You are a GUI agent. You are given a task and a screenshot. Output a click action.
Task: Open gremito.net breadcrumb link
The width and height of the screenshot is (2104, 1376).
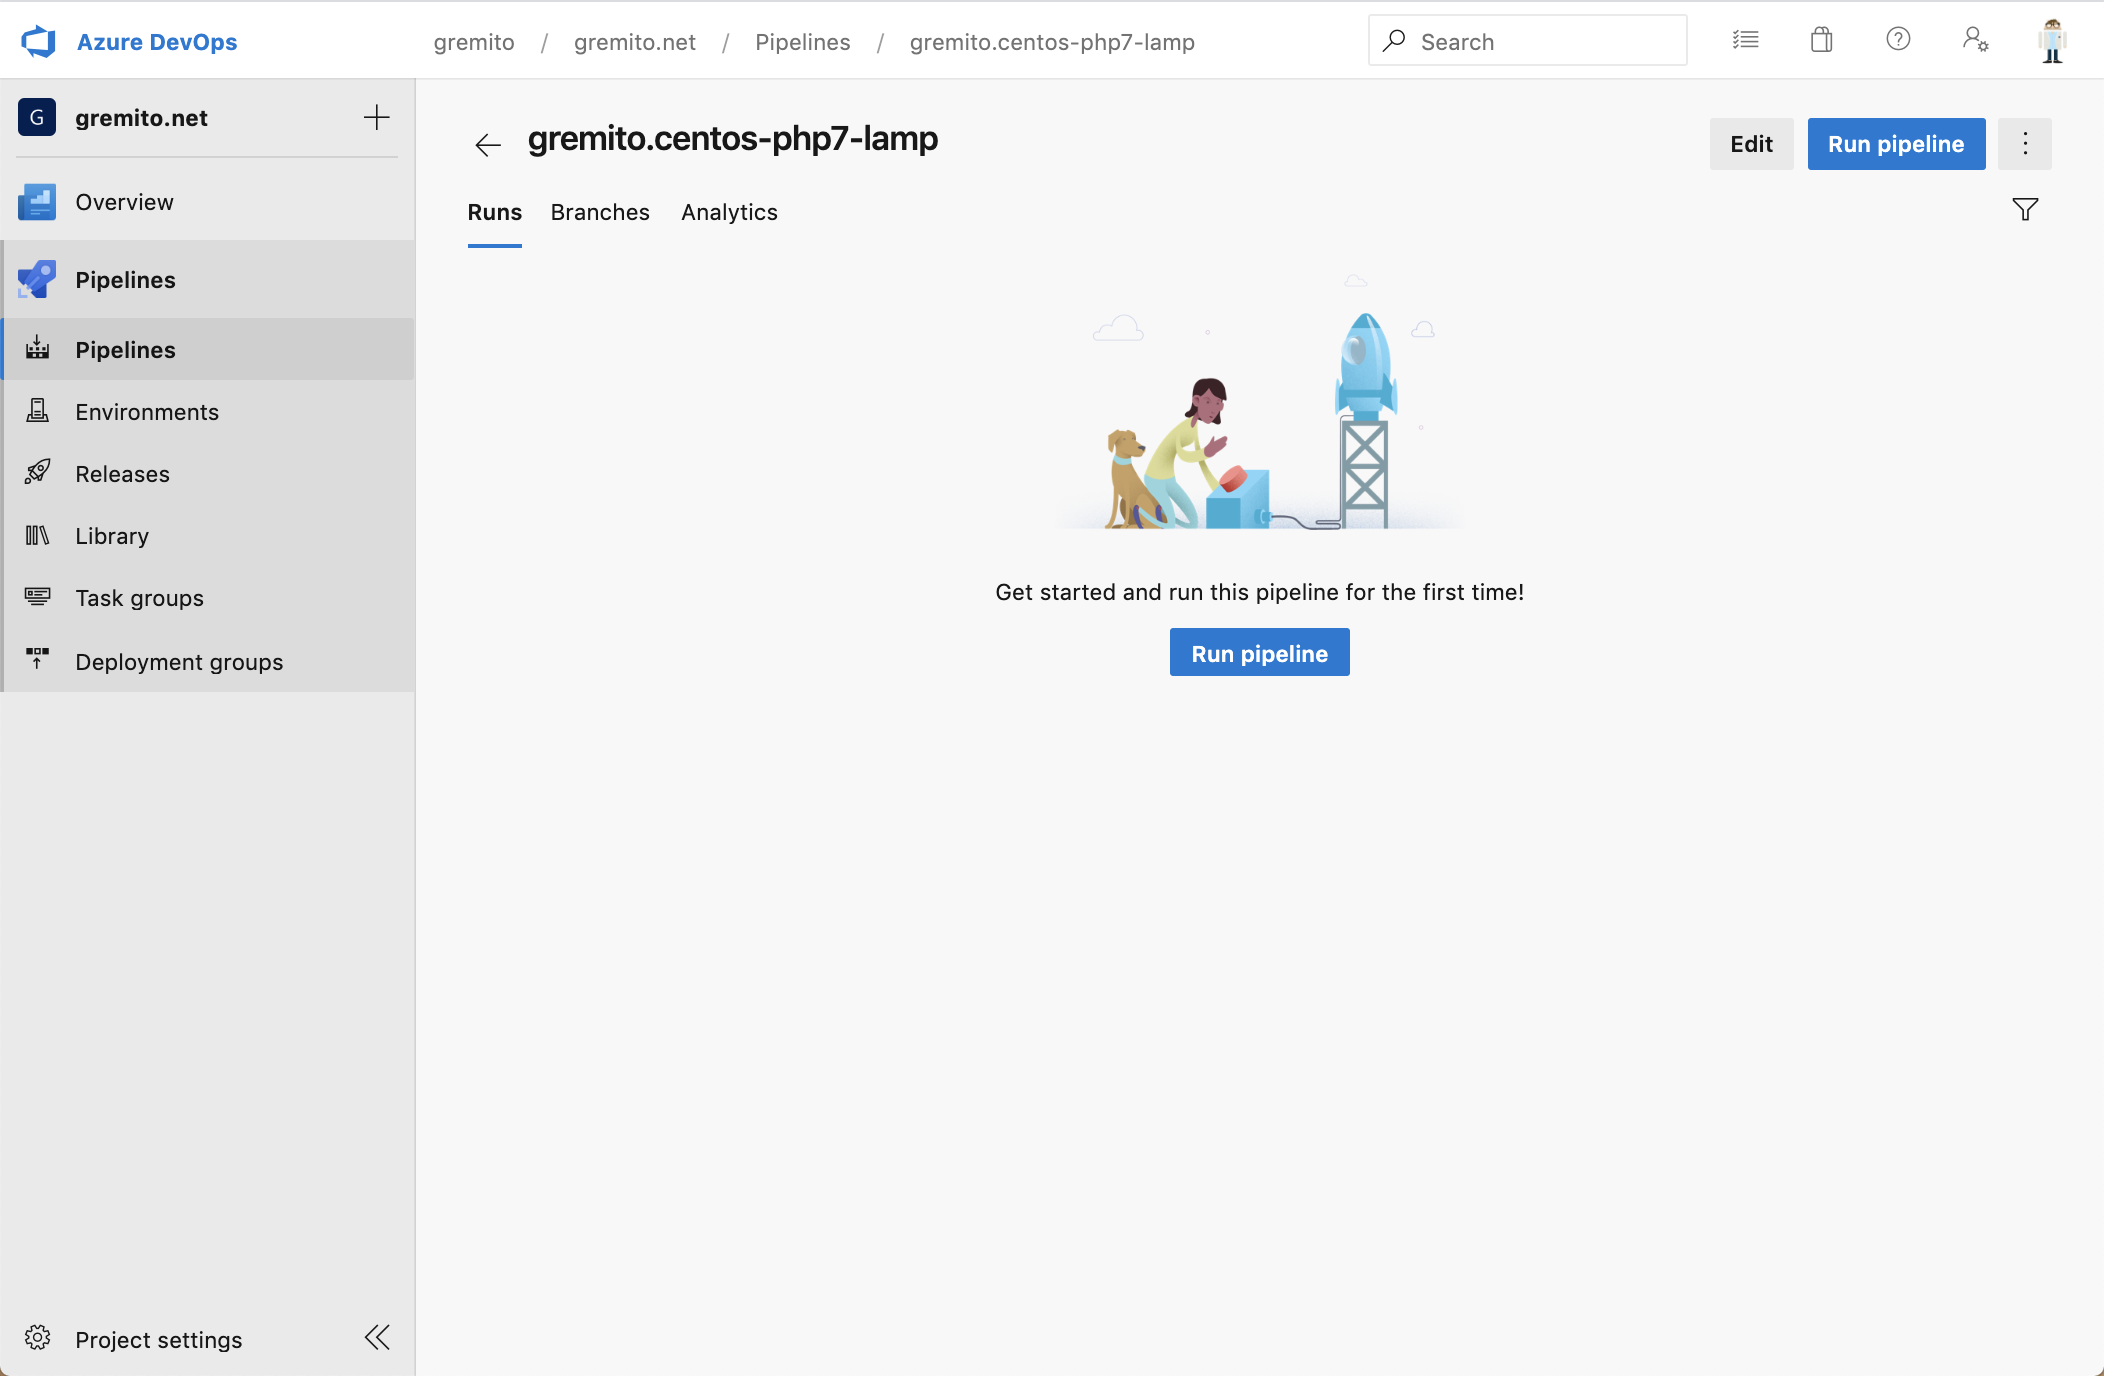634,42
